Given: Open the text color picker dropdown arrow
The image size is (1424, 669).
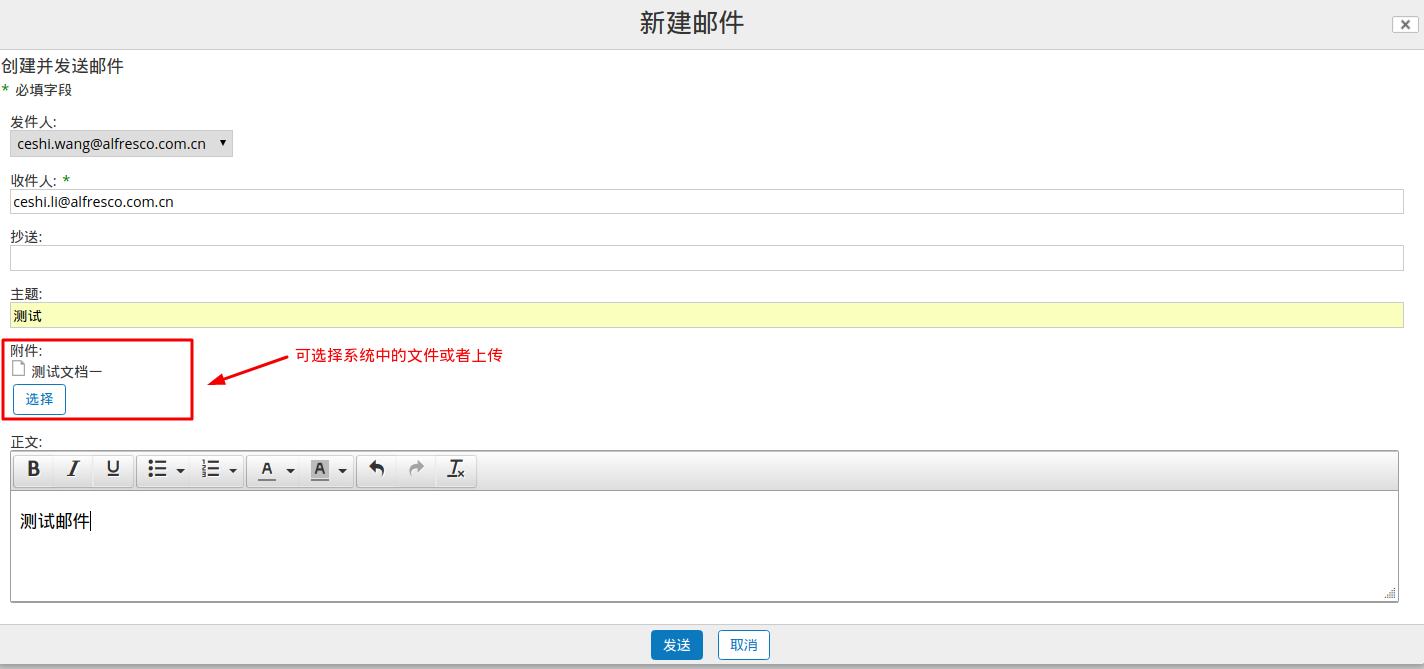Looking at the screenshot, I should tap(291, 470).
